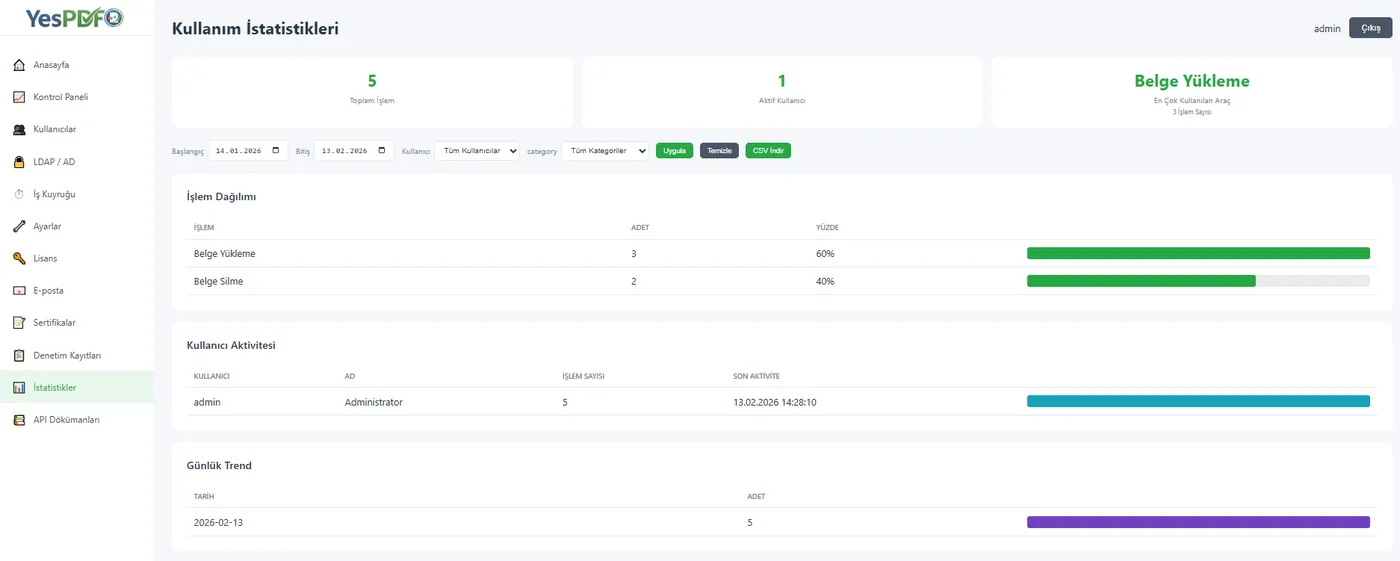Open API Dökümanları section
Viewport: 1400px width, 561px height.
(77, 420)
